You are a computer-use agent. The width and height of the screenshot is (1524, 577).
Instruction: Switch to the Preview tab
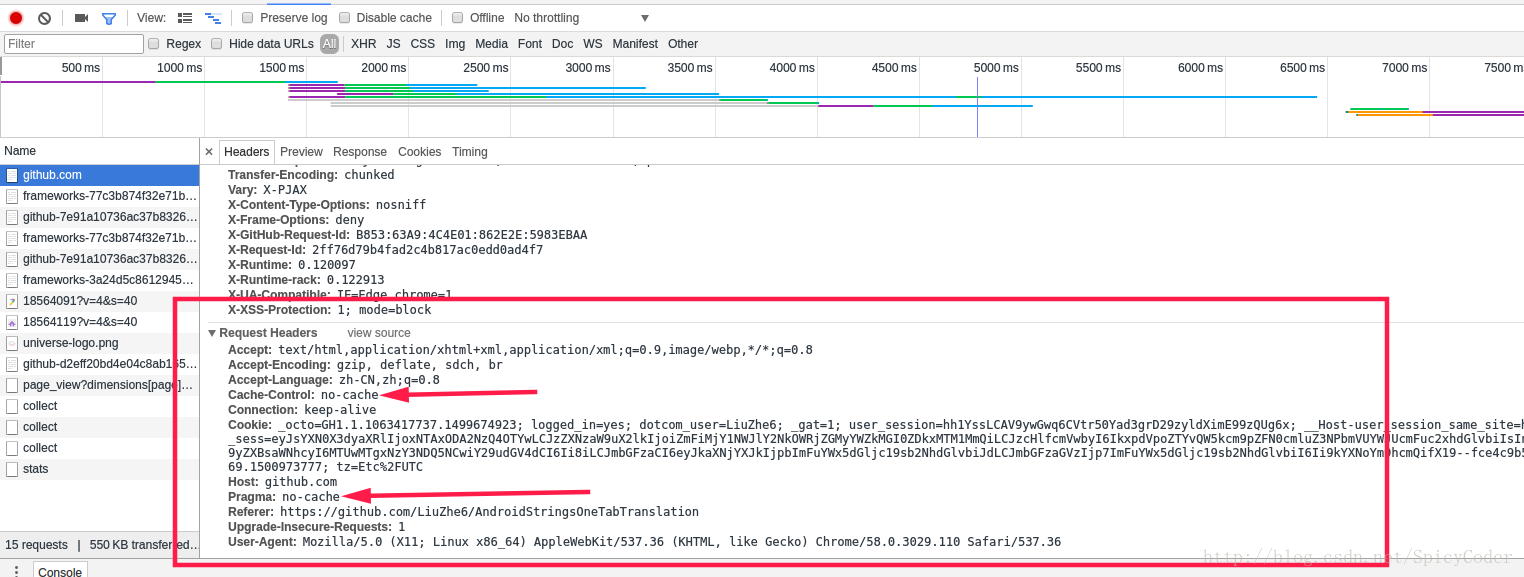tap(301, 152)
